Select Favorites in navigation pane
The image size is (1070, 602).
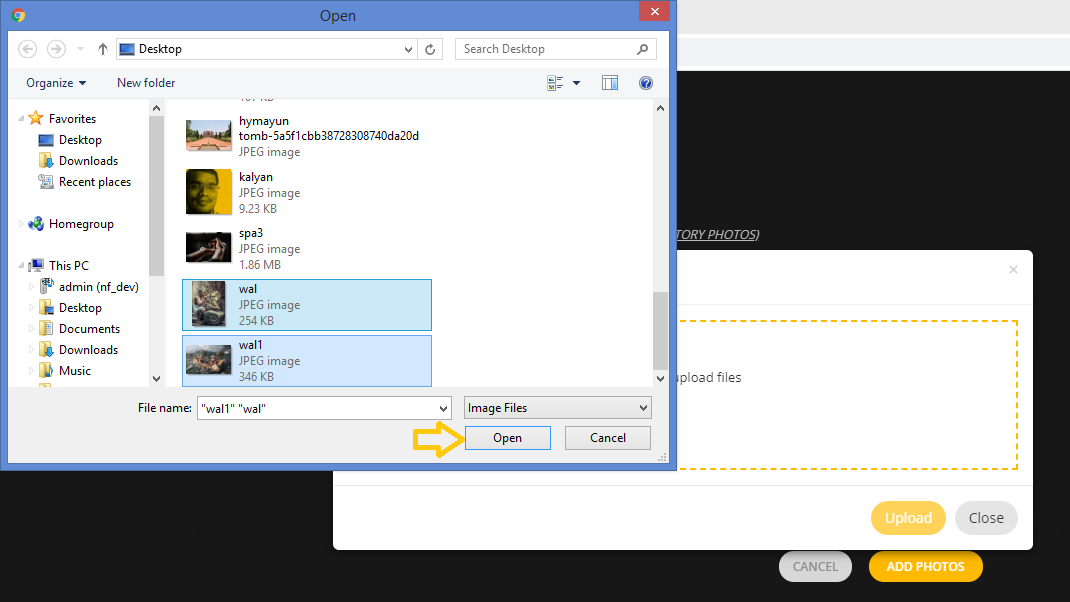coord(72,119)
